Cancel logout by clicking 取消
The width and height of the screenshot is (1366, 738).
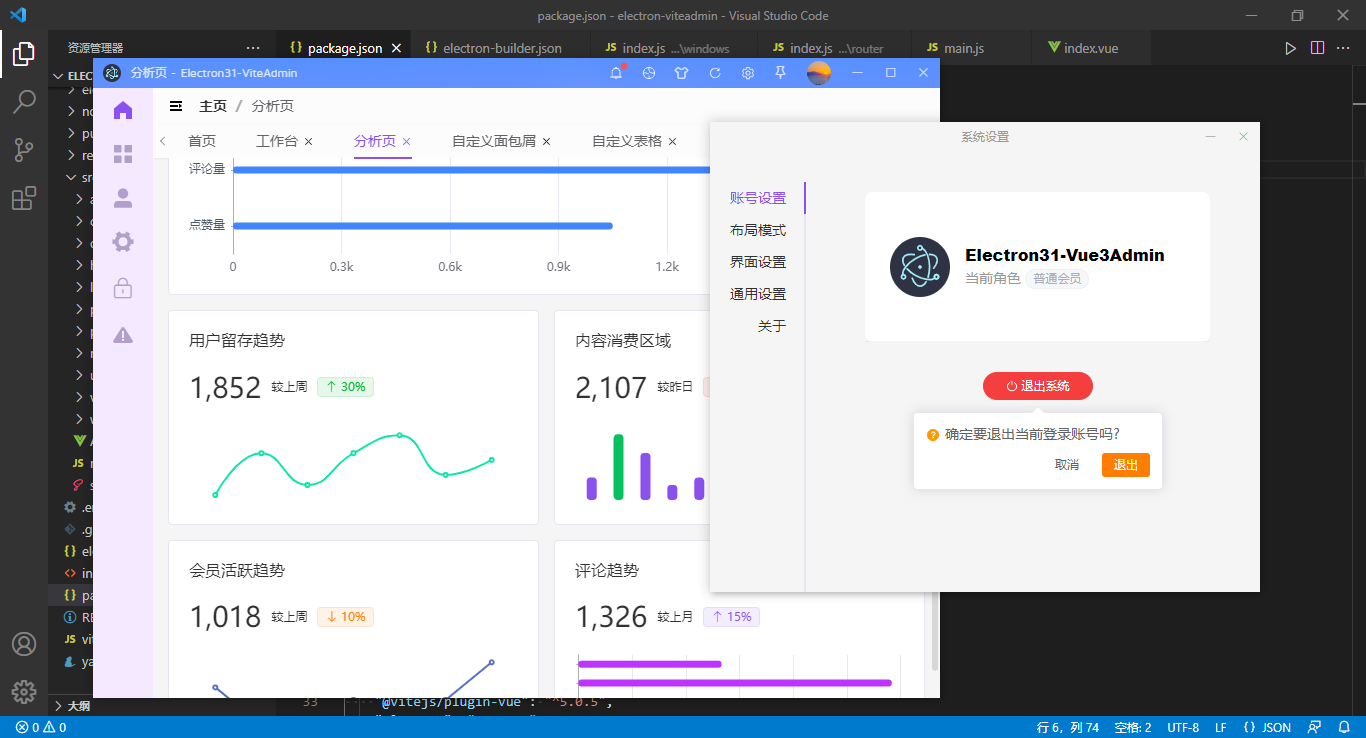[1068, 465]
